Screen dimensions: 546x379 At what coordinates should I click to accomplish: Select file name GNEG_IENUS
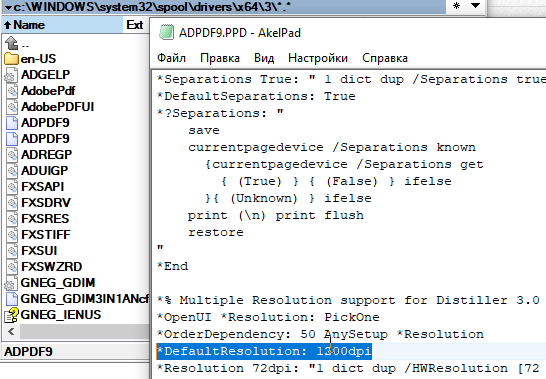coord(61,315)
